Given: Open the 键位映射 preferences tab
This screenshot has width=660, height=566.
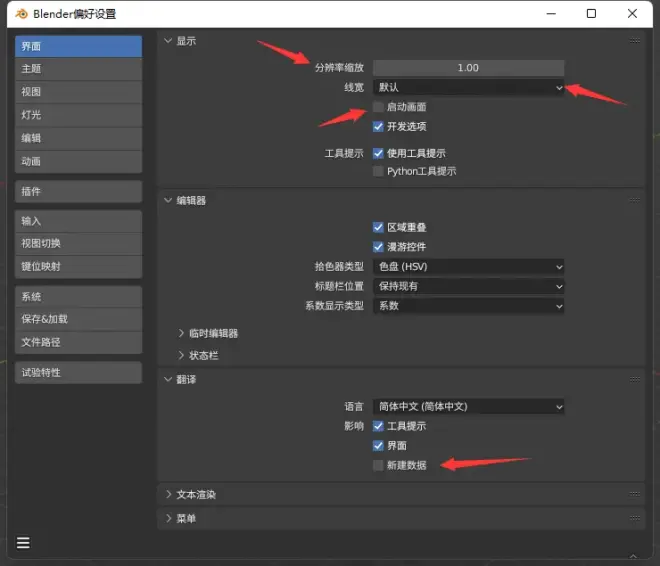Looking at the screenshot, I should pyautogui.click(x=78, y=266).
